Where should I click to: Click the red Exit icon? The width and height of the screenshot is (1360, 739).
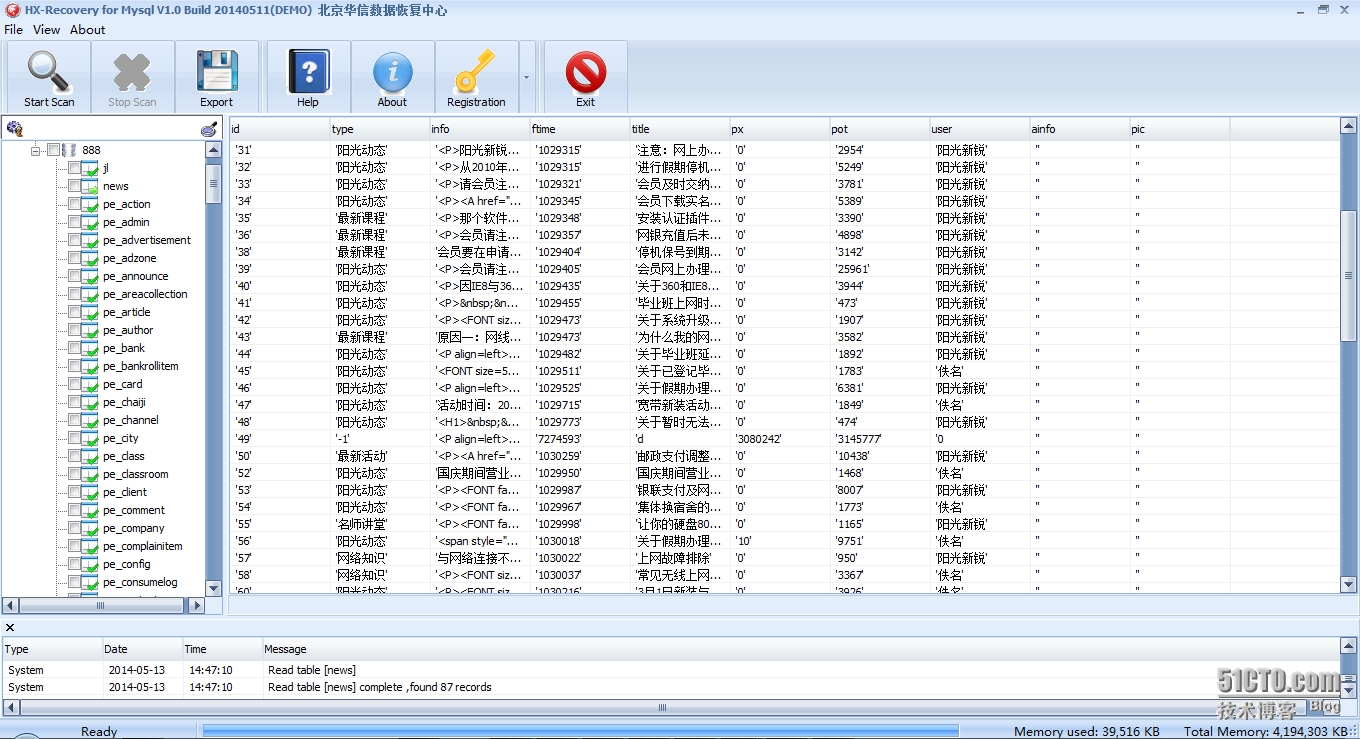(585, 72)
